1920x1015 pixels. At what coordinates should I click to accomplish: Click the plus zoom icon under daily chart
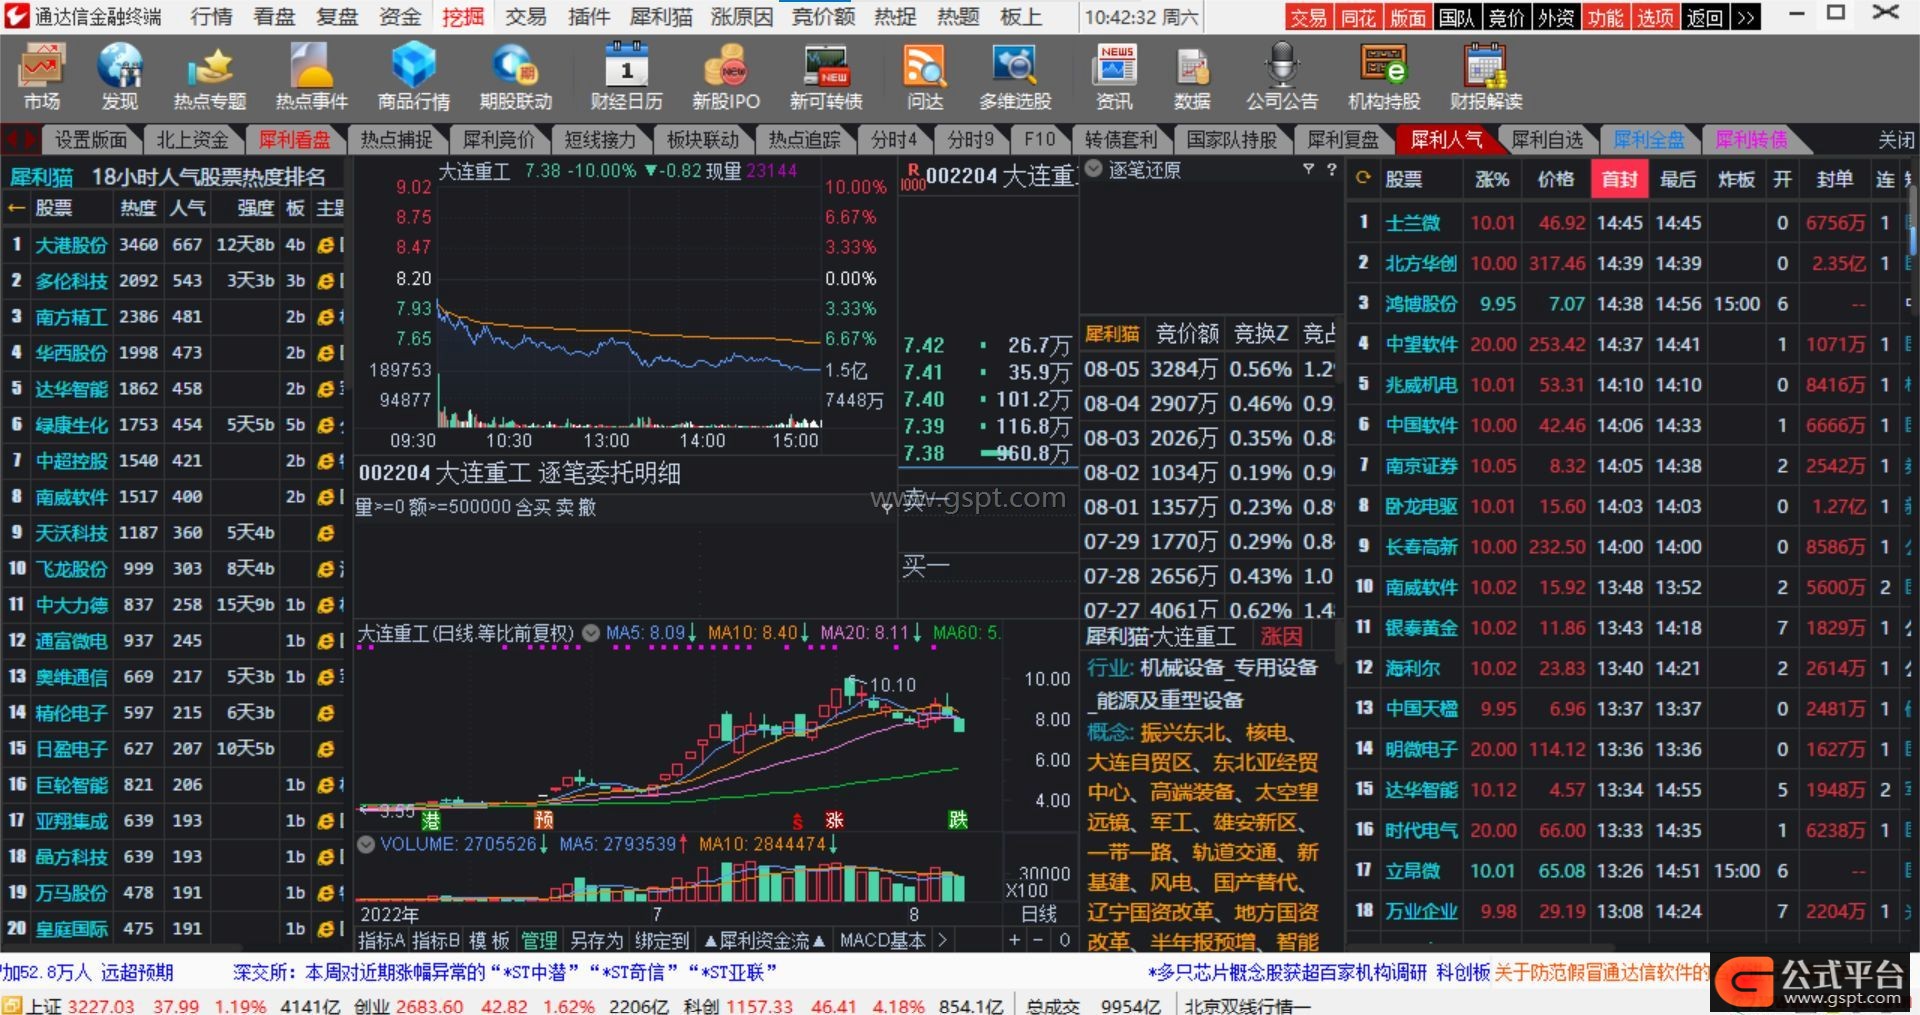[x=1015, y=940]
